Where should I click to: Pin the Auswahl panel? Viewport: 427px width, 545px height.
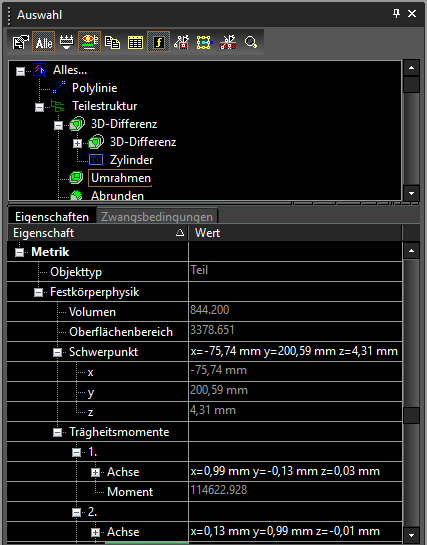point(396,14)
